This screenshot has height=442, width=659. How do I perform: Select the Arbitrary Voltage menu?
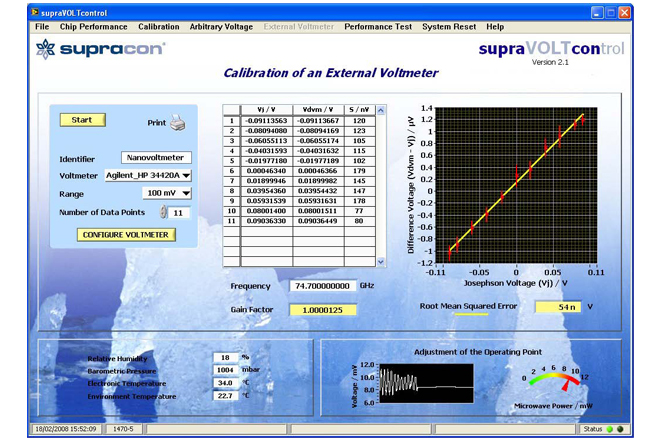point(221,27)
